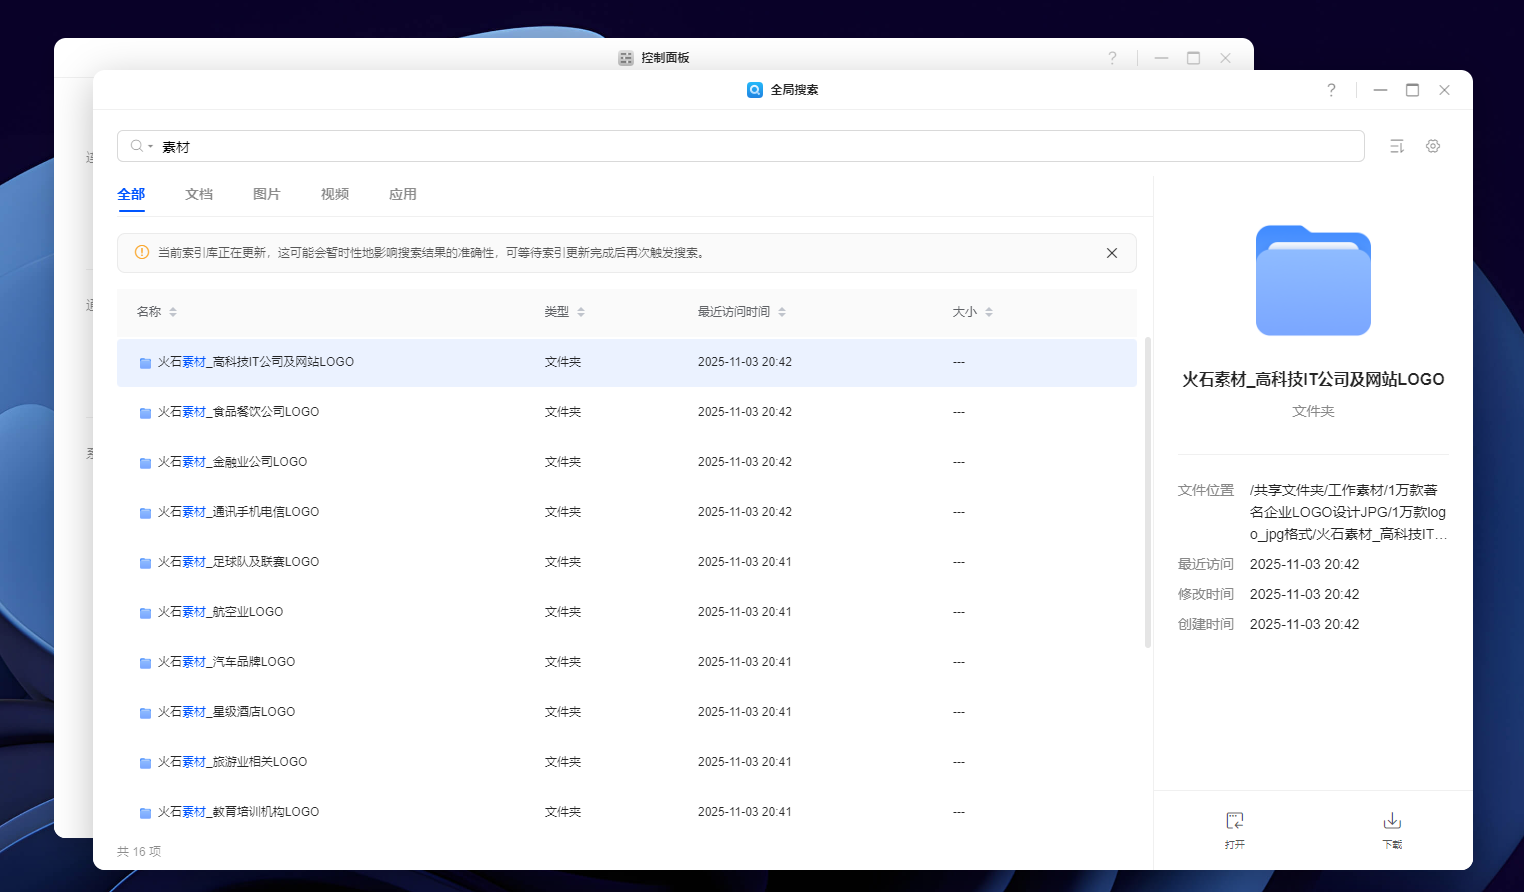Click the 控制面板 icon in background window
Image resolution: width=1524 pixels, height=892 pixels.
coord(626,58)
